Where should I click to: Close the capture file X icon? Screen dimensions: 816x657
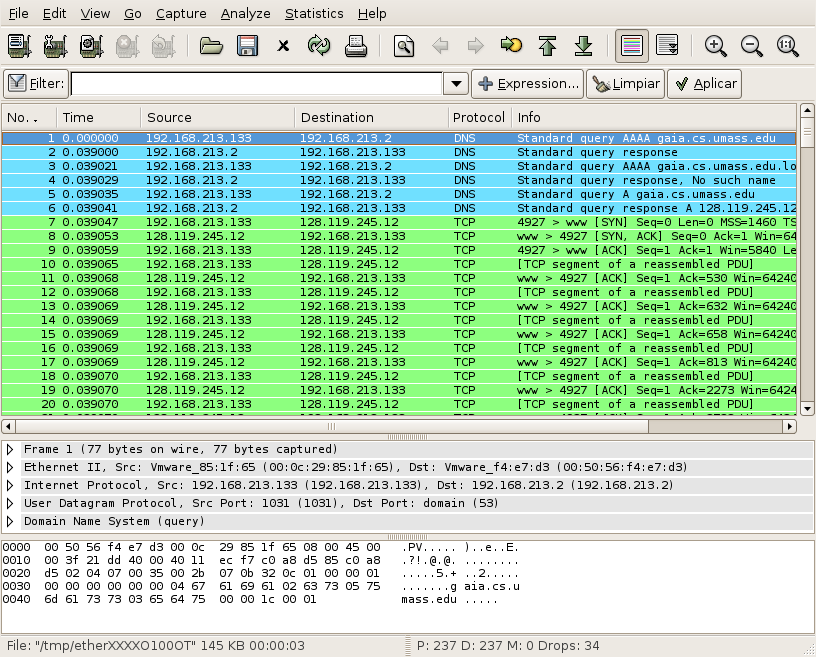[283, 46]
